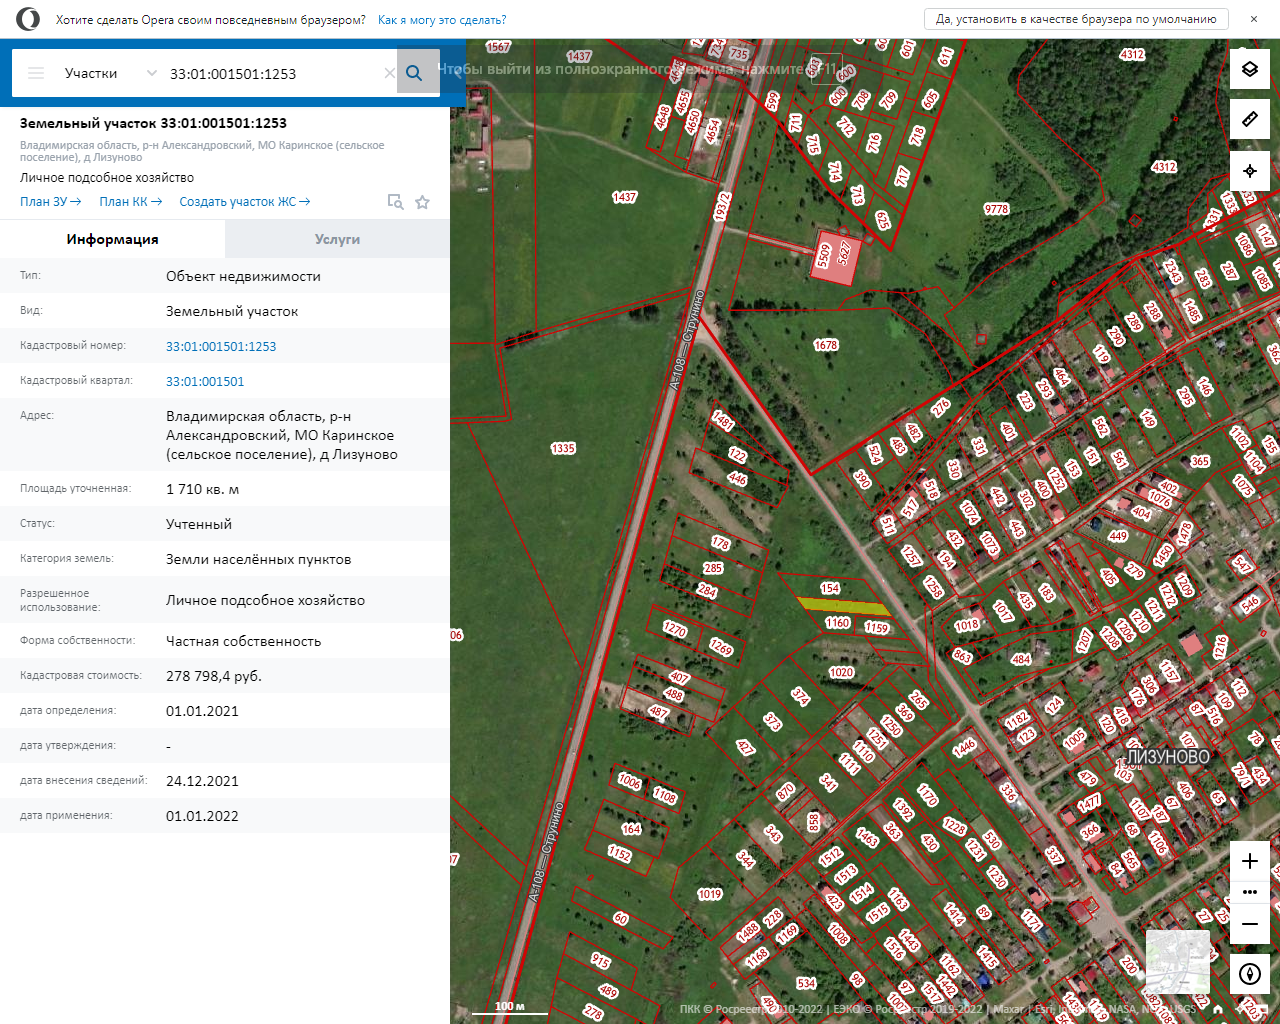Clear the search field with X icon

[389, 73]
